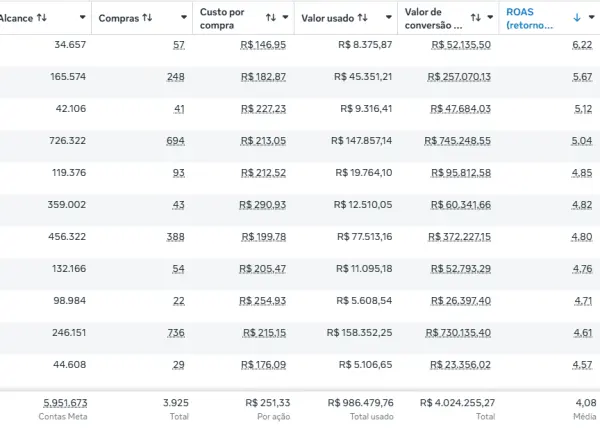Image resolution: width=600 pixels, height=434 pixels.
Task: Open purchases value 736
Action: click(176, 333)
